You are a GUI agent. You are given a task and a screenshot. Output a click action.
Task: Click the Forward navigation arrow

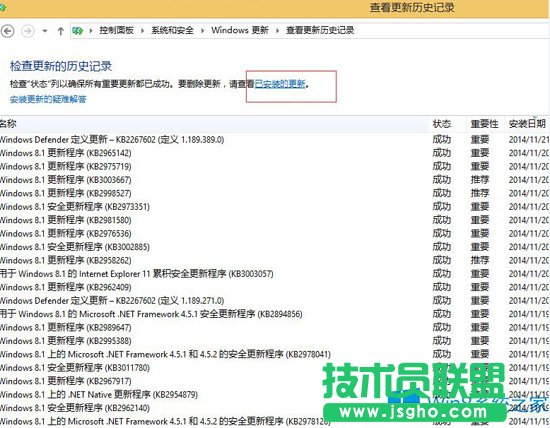click(x=28, y=31)
